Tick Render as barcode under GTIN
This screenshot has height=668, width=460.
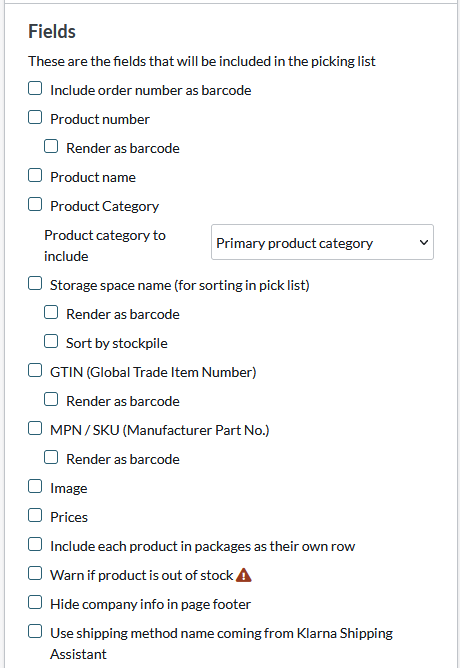(51, 400)
